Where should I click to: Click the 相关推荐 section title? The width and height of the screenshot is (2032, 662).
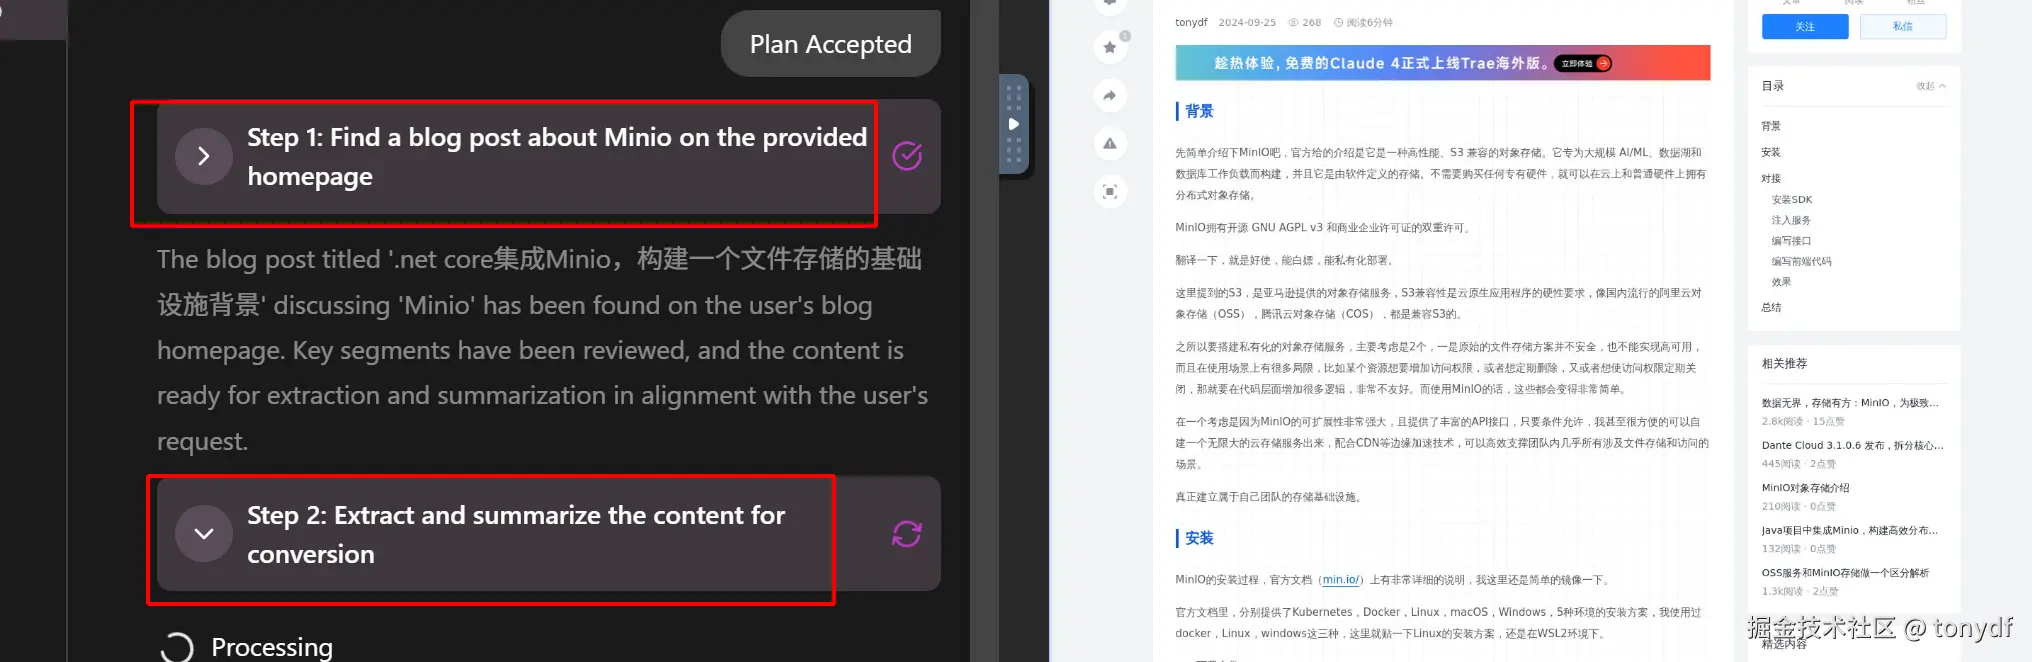coord(1784,364)
